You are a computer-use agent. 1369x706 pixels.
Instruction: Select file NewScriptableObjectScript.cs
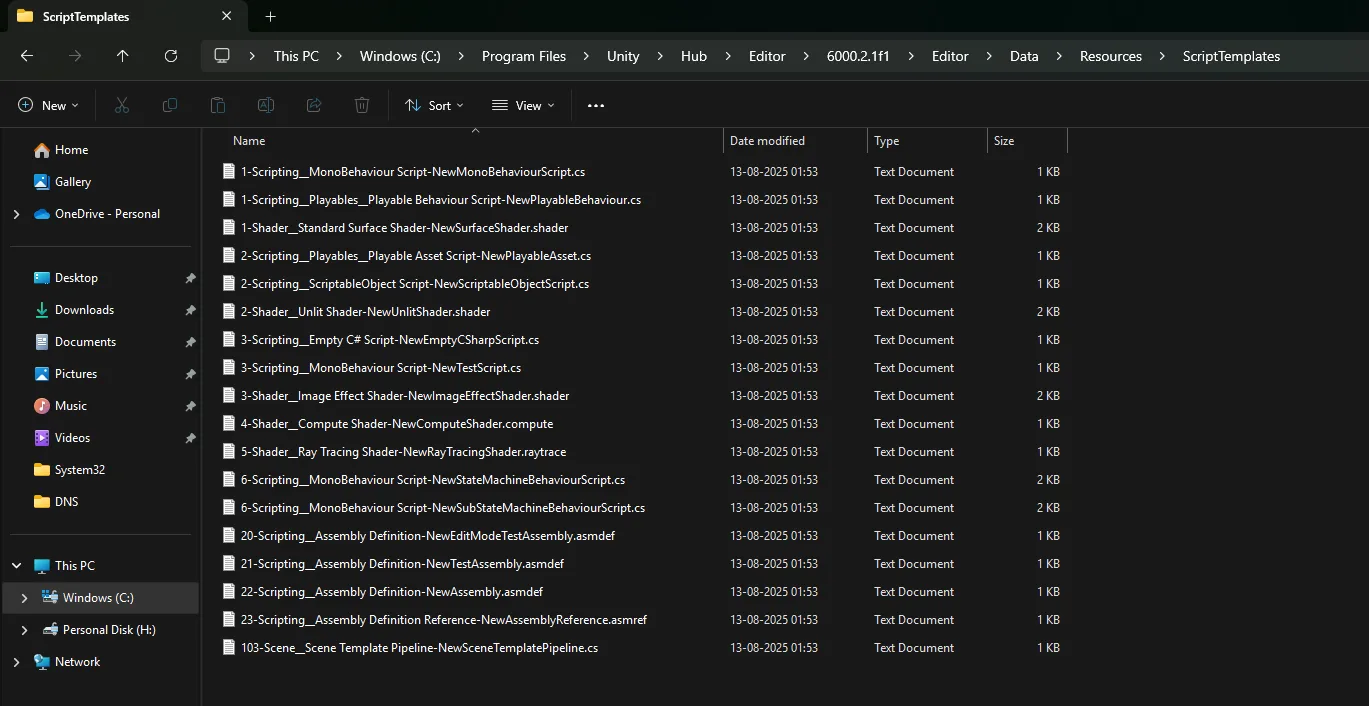point(415,284)
